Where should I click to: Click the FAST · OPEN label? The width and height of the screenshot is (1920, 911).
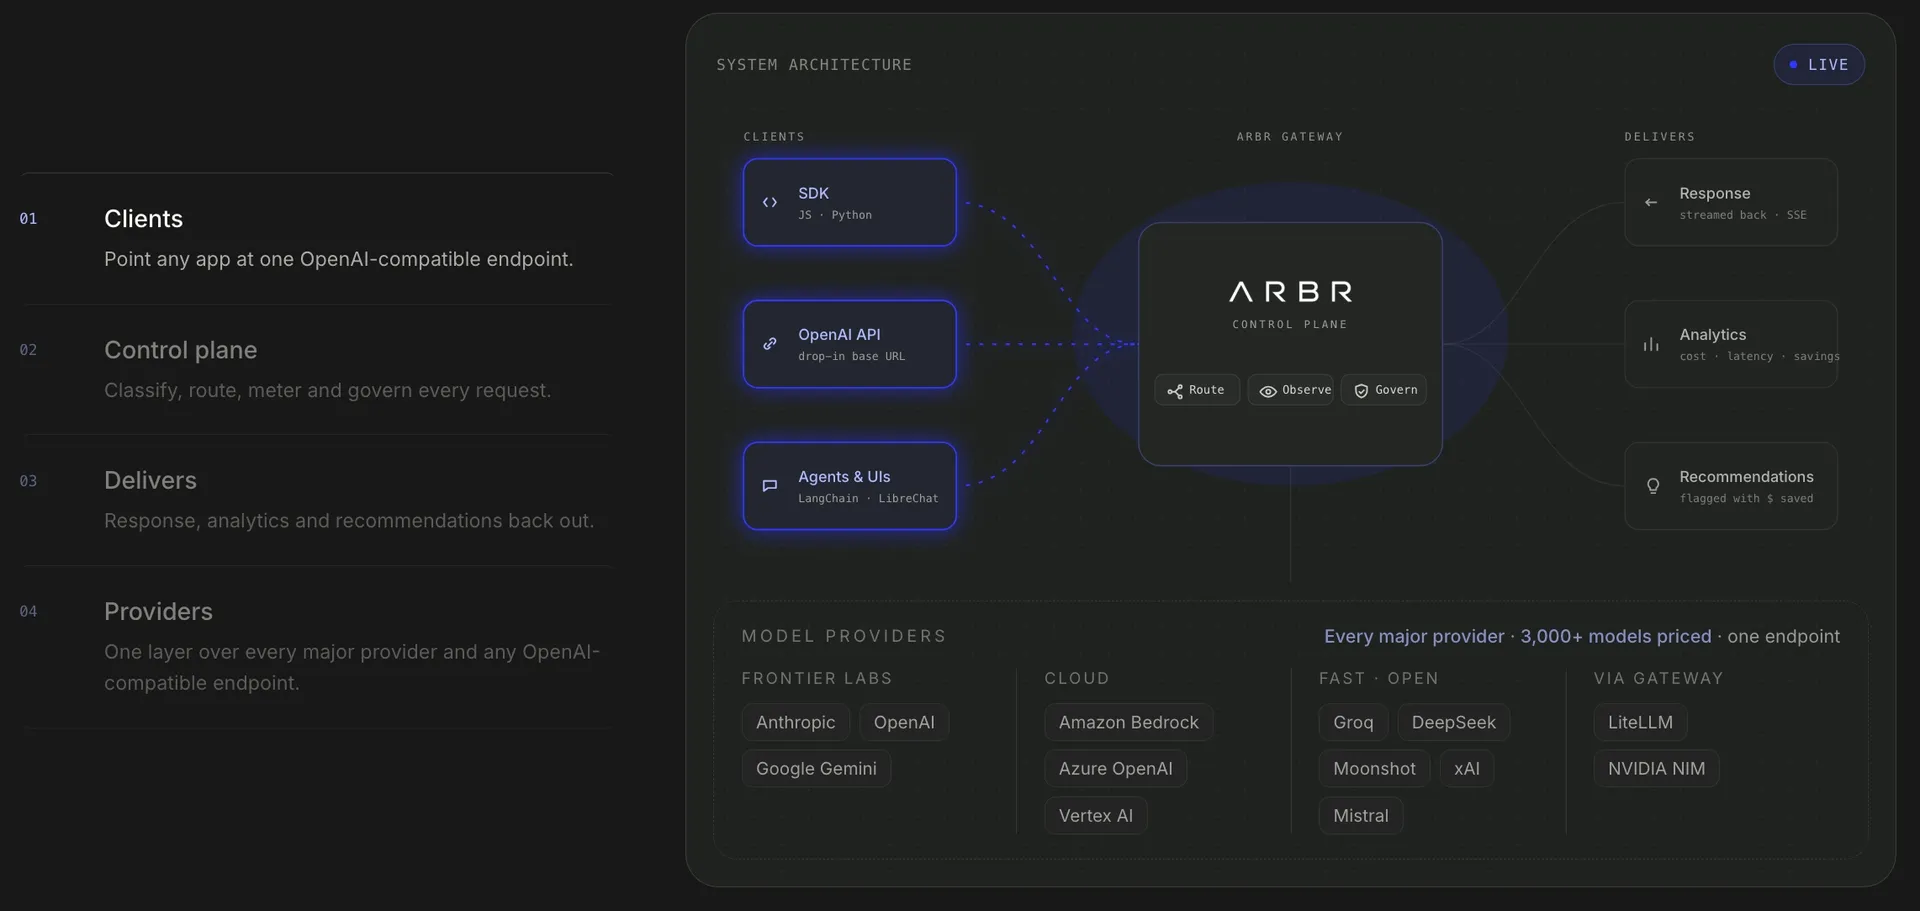tap(1379, 678)
